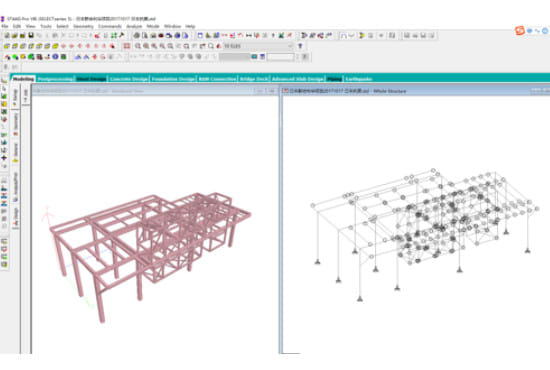550x370 pixels.
Task: Select the blue circular cursor icon
Action: click(55, 57)
